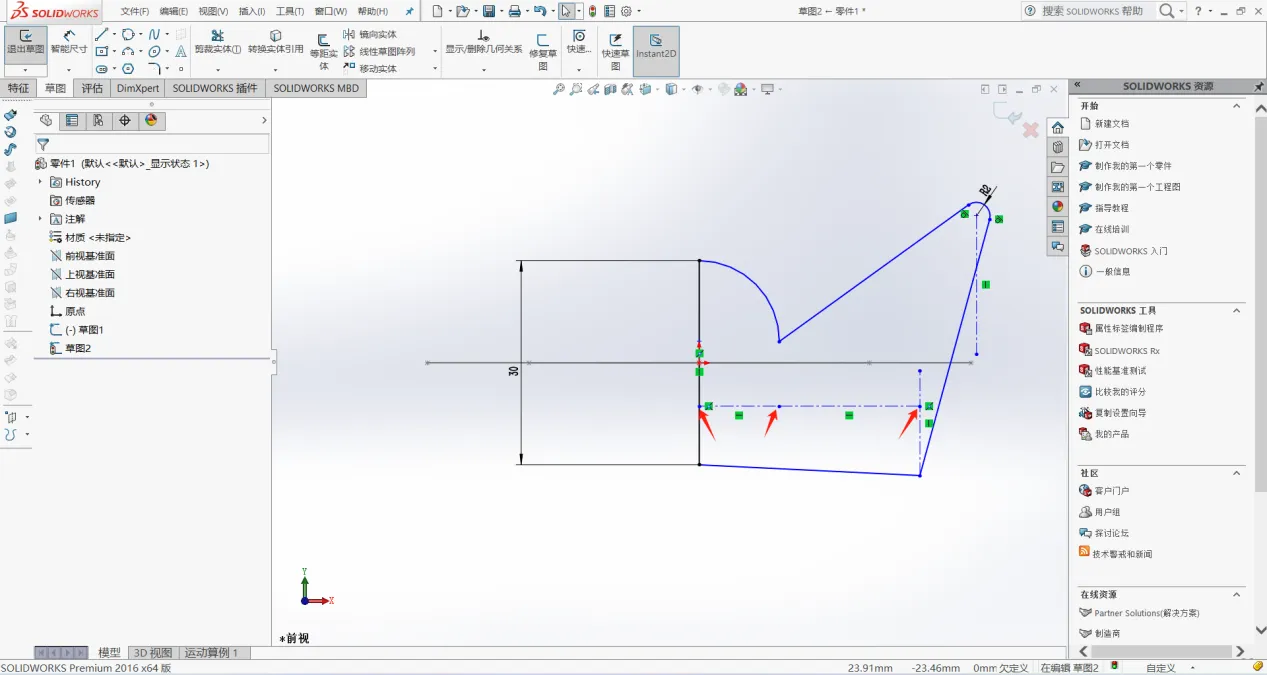Open dropdown arrow under 剪裁实体
Image resolution: width=1267 pixels, height=675 pixels.
coord(217,70)
